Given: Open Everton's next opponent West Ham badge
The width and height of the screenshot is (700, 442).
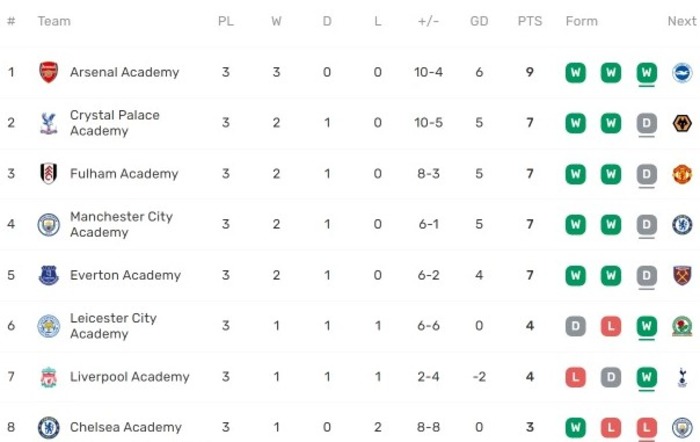Looking at the screenshot, I should click(x=682, y=275).
